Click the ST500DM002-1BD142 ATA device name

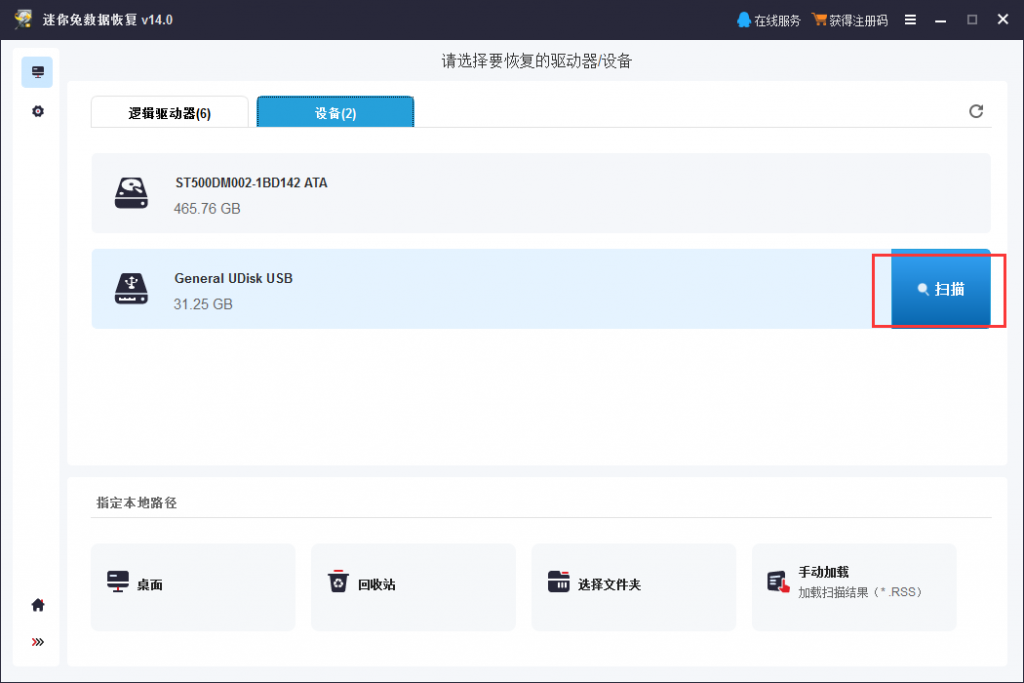251,183
